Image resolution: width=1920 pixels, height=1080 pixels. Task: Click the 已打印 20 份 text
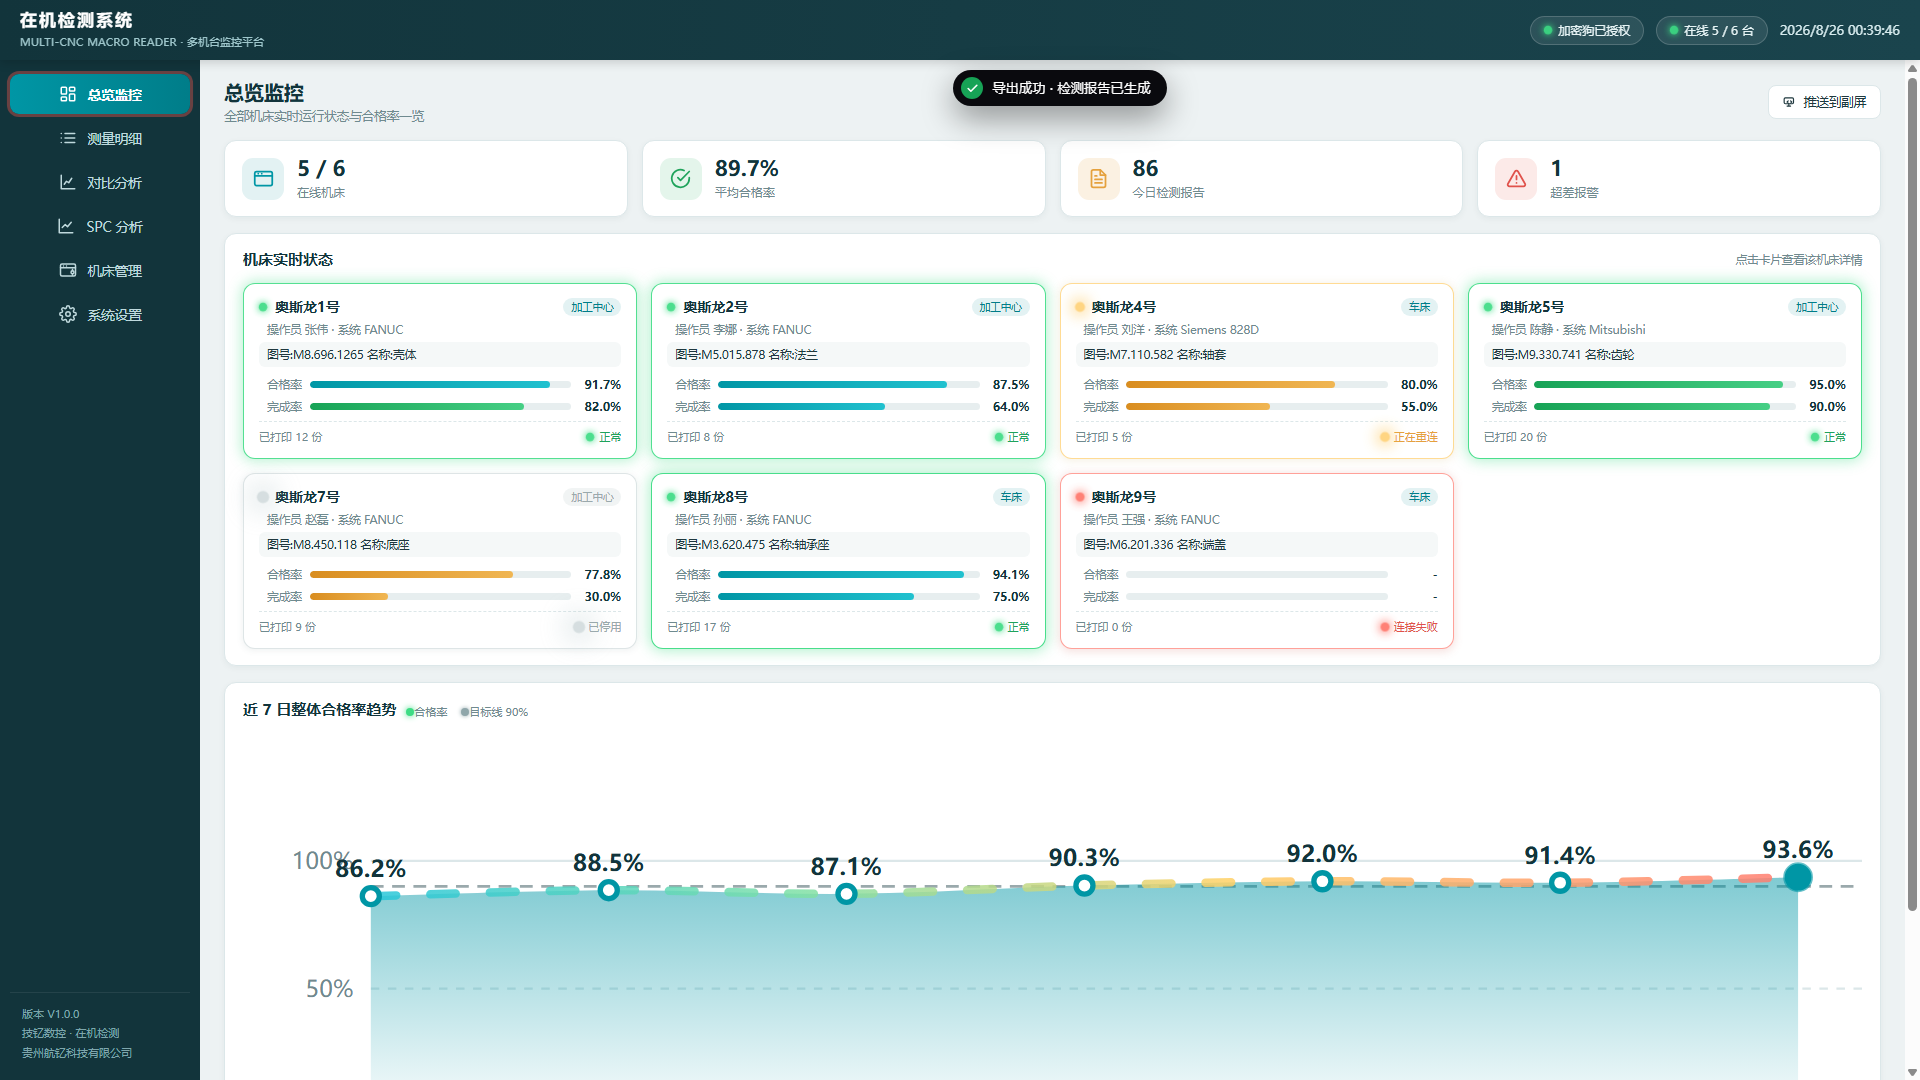coord(1515,437)
